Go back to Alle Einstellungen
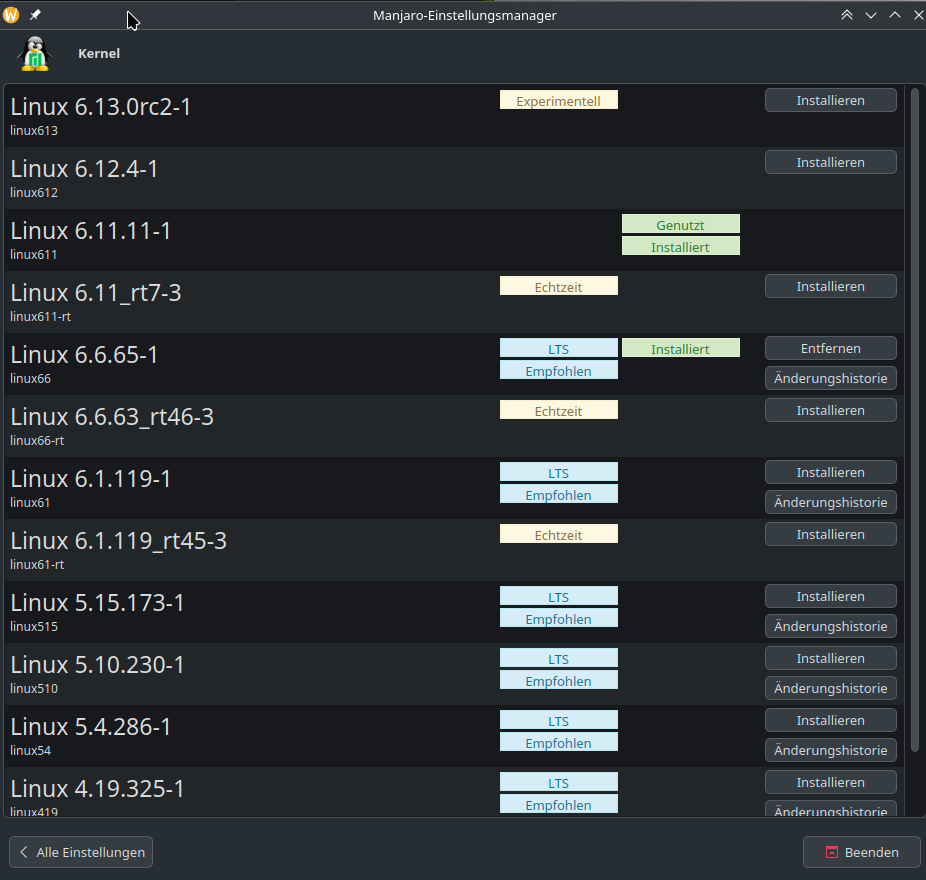Screen dimensions: 926x880 click(x=81, y=852)
